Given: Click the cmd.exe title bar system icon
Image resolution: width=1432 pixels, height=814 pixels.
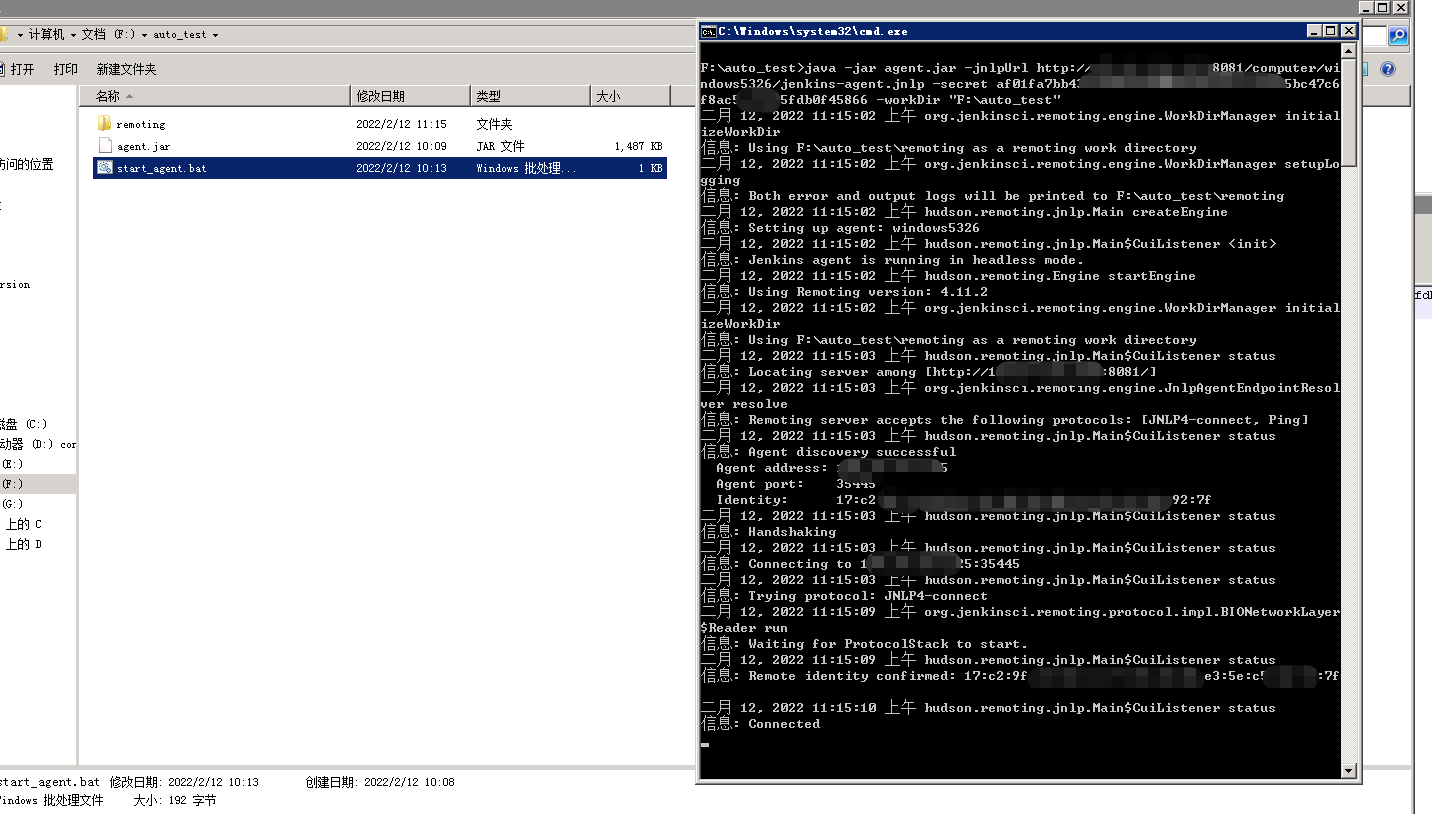Looking at the screenshot, I should pyautogui.click(x=708, y=31).
